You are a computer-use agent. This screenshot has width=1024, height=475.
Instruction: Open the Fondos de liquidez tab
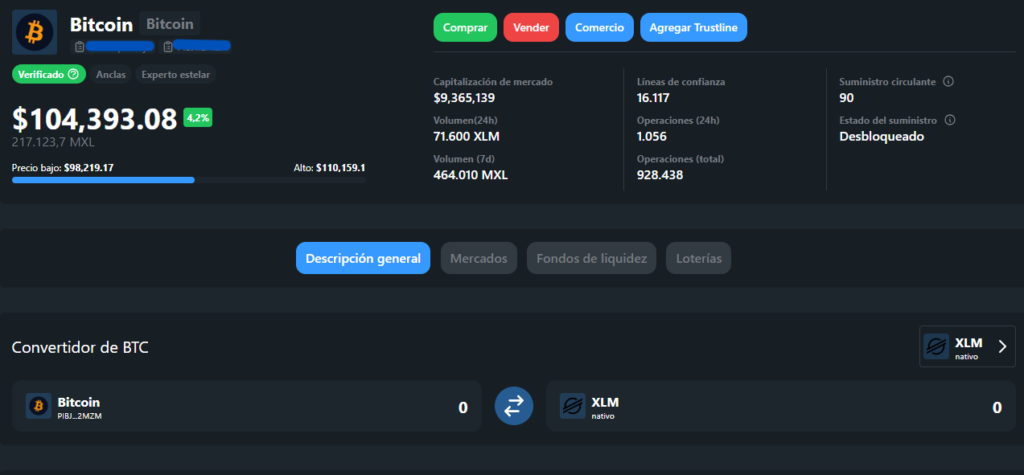point(592,258)
